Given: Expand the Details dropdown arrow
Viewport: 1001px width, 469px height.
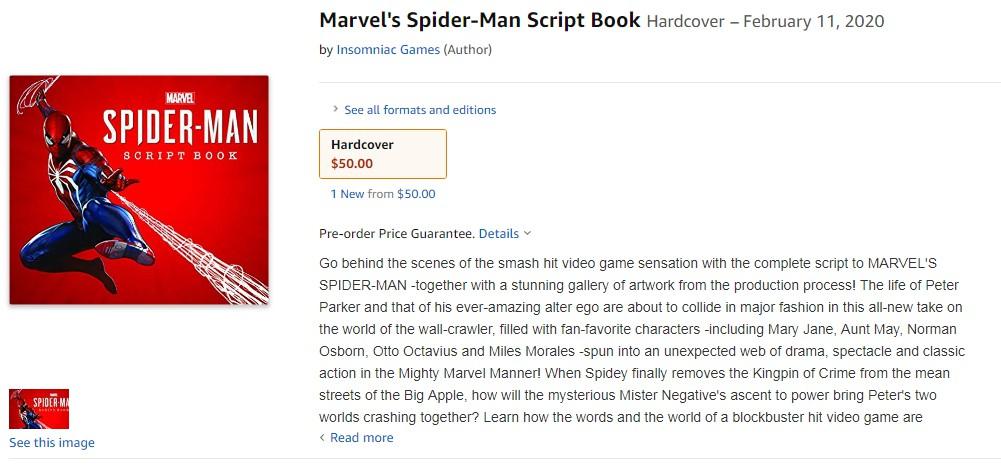Looking at the screenshot, I should [x=527, y=234].
